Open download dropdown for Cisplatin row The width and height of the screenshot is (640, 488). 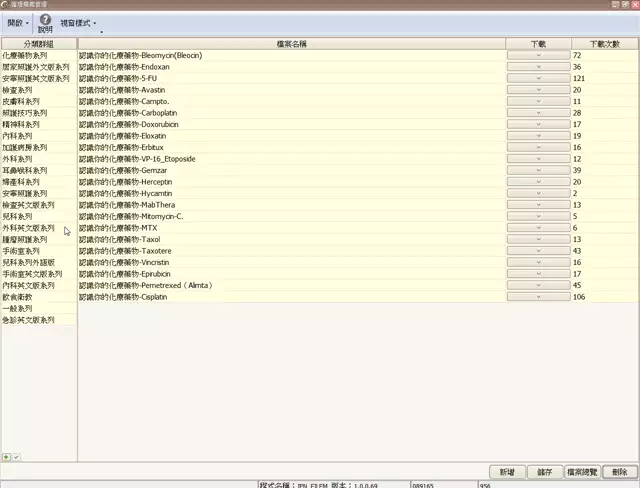(x=538, y=297)
